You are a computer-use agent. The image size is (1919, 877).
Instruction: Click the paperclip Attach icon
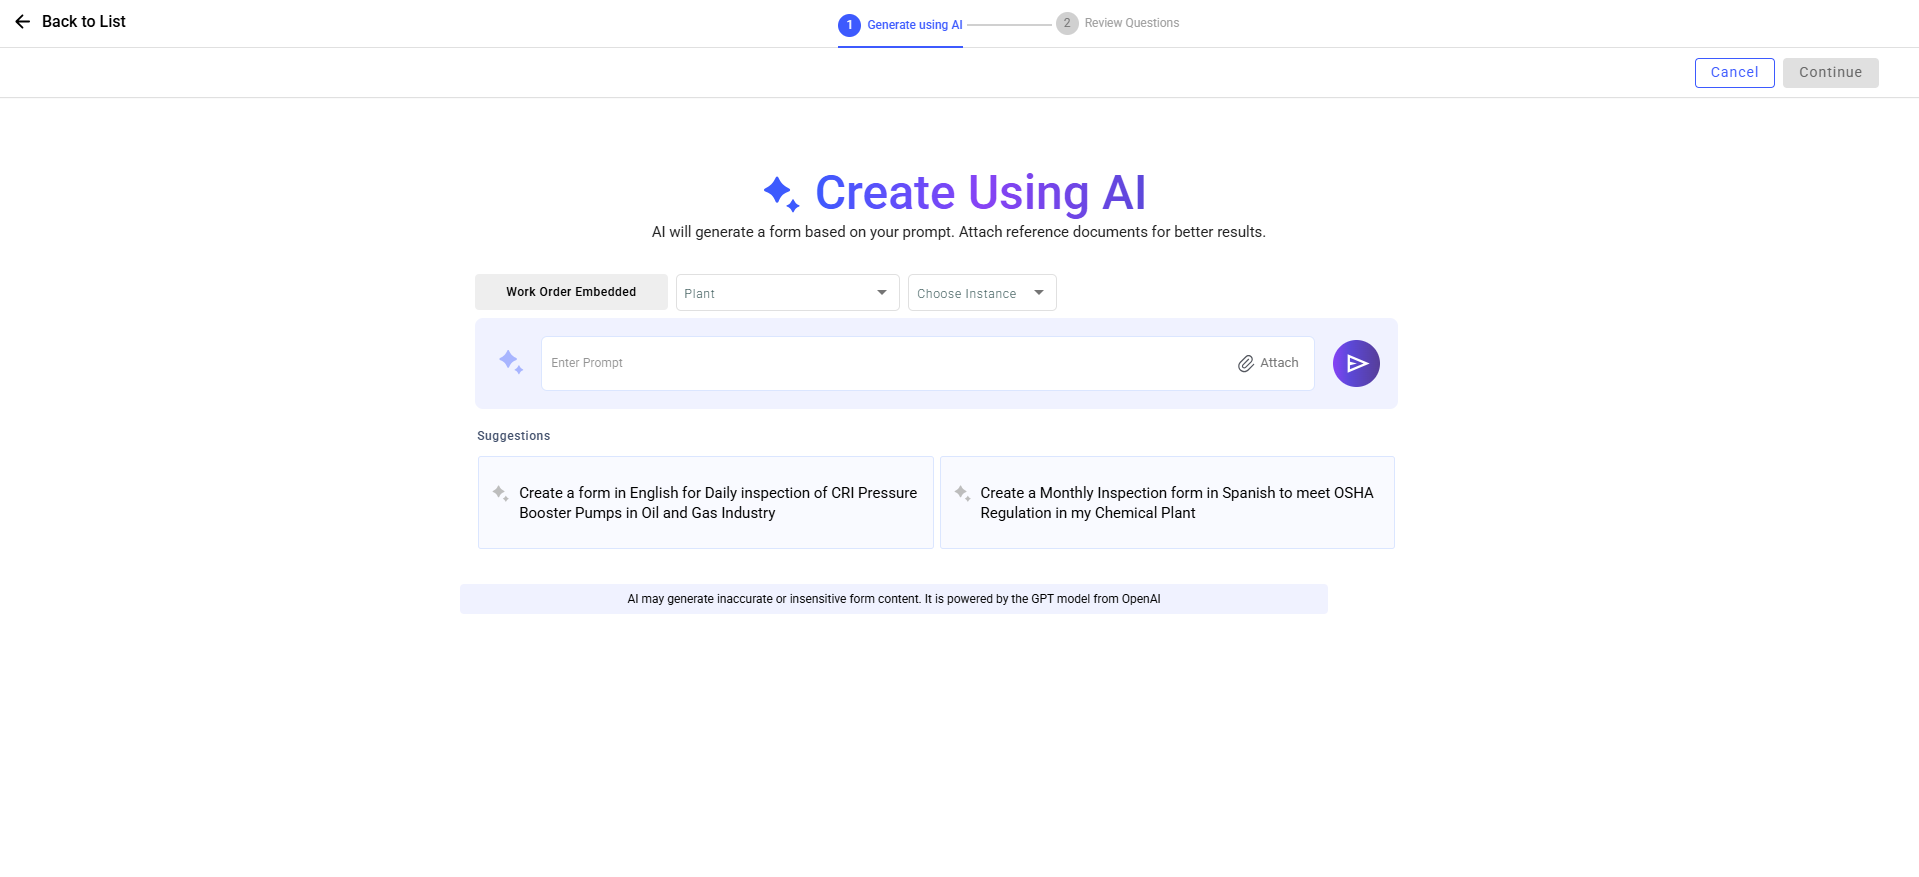pyautogui.click(x=1246, y=364)
